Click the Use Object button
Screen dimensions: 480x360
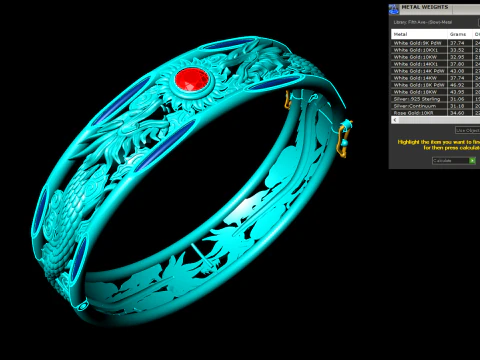coord(468,130)
